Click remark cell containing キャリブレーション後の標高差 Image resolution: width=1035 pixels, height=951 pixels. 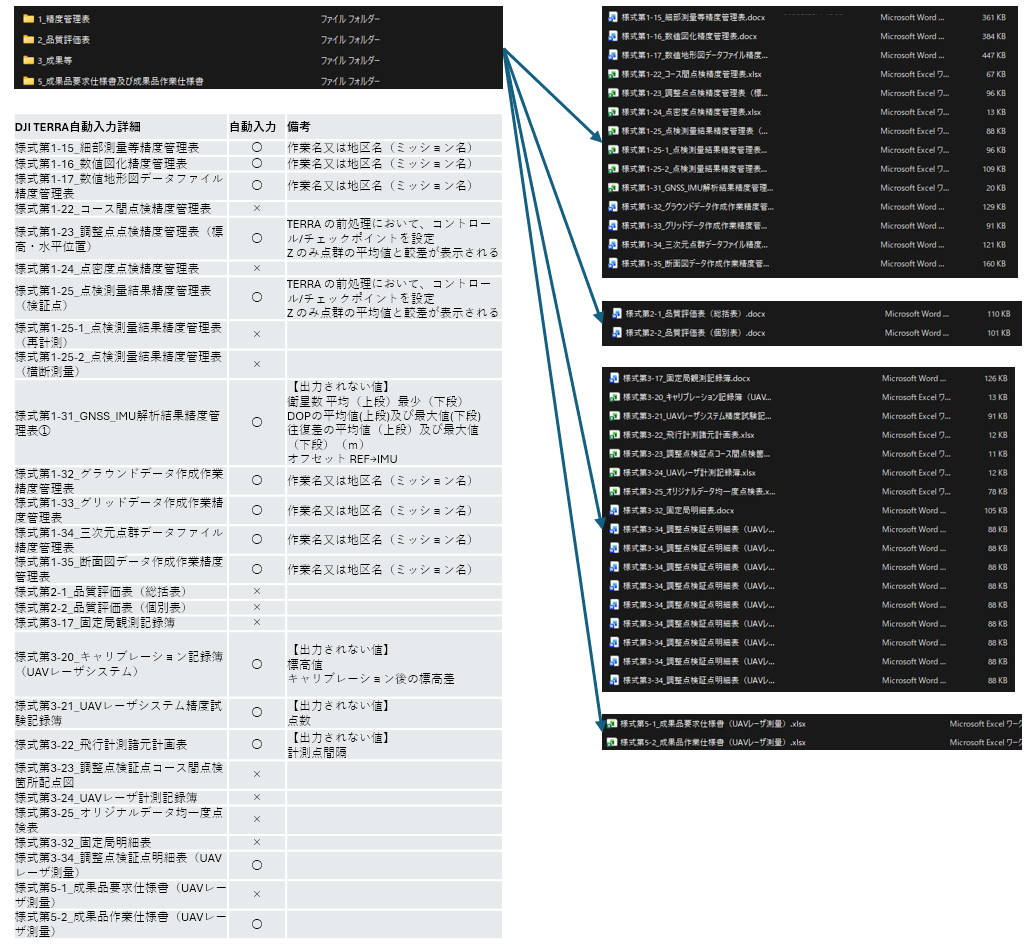(394, 665)
